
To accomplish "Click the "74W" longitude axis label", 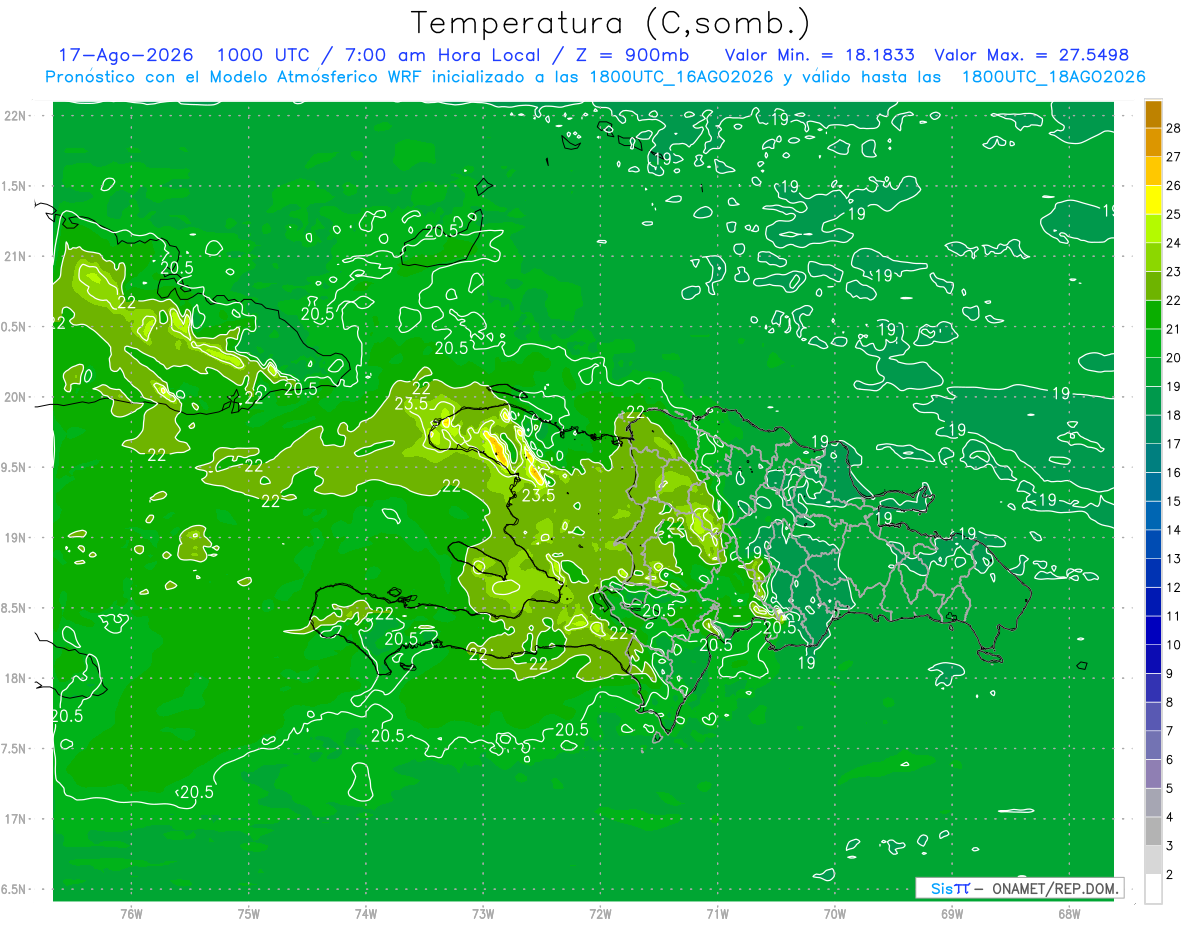I will pyautogui.click(x=365, y=913).
